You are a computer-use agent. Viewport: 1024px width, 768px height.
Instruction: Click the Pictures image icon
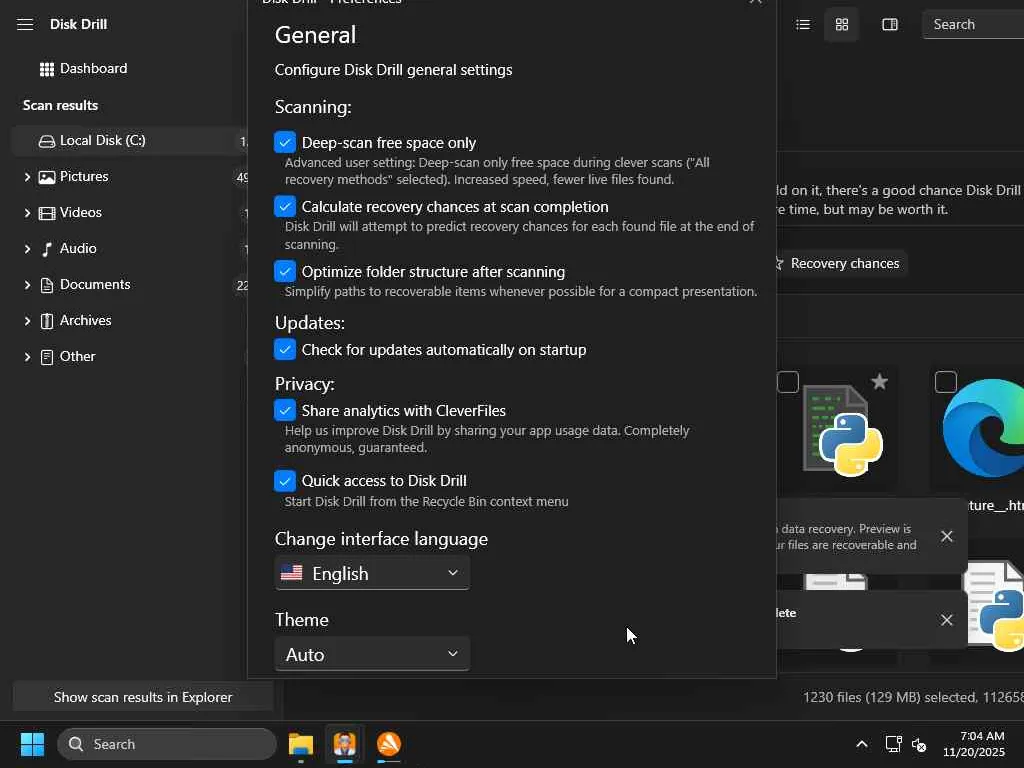(x=46, y=177)
